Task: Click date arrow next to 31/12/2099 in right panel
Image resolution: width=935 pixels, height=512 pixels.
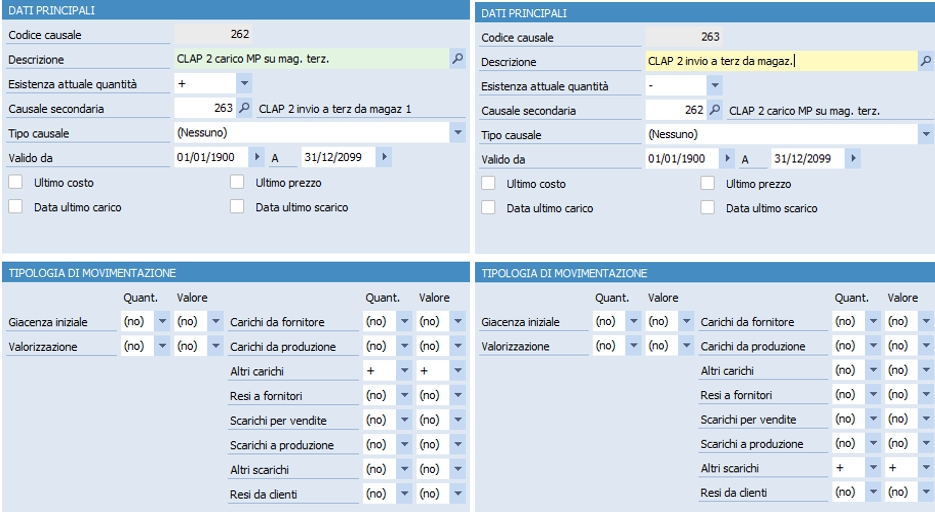Action: pyautogui.click(x=853, y=159)
